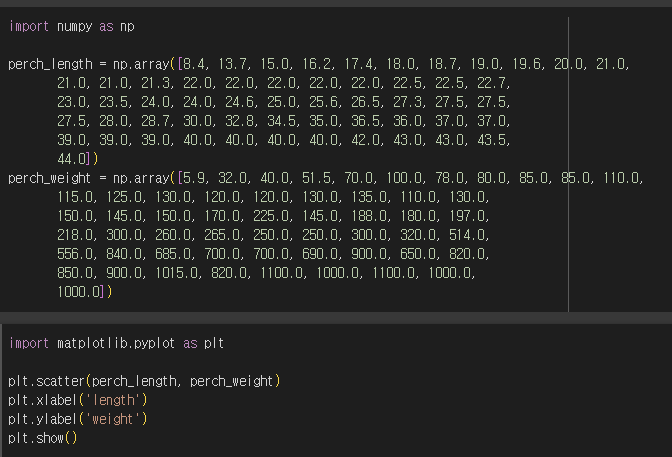Viewport: 672px width, 457px height.
Task: Click the value 34.5 in perch_length
Action: 282,121
